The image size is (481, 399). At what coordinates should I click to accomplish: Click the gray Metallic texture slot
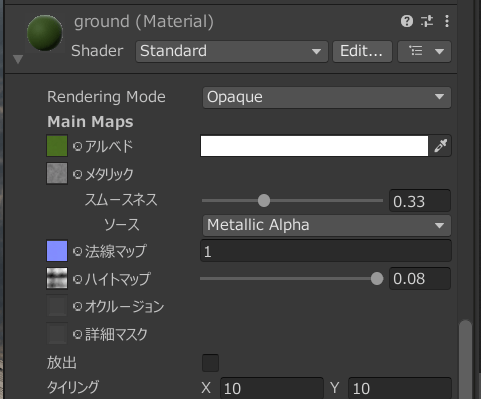(x=57, y=173)
